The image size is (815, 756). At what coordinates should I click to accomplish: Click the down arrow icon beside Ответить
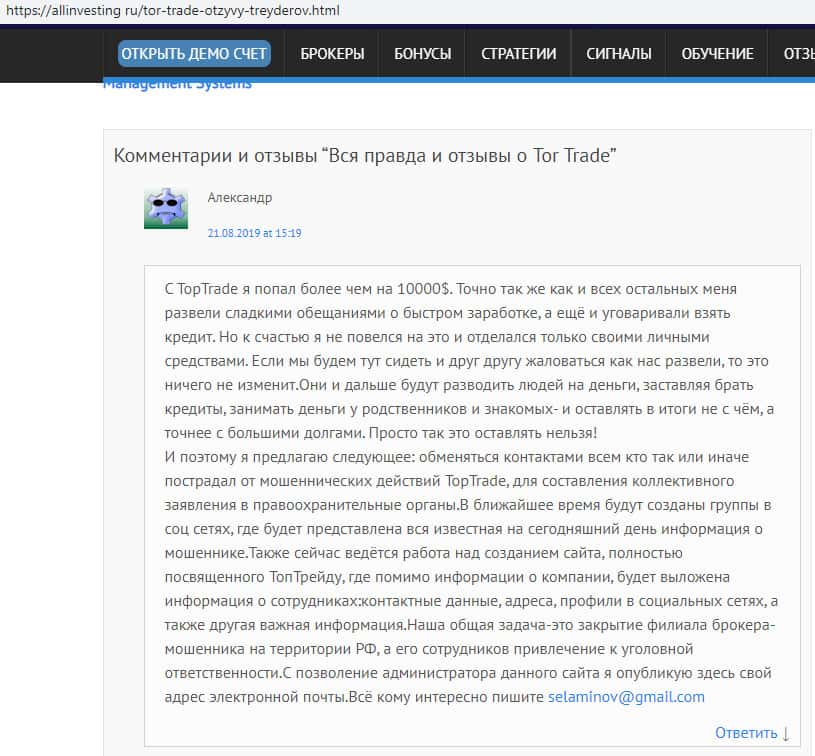[785, 734]
